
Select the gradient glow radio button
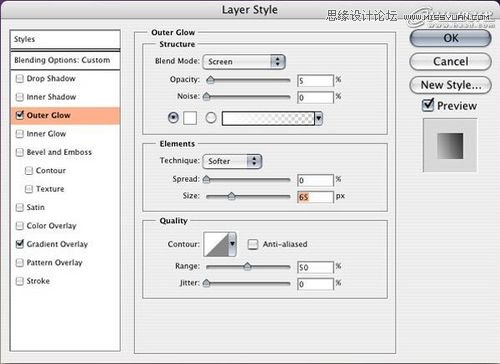point(211,118)
